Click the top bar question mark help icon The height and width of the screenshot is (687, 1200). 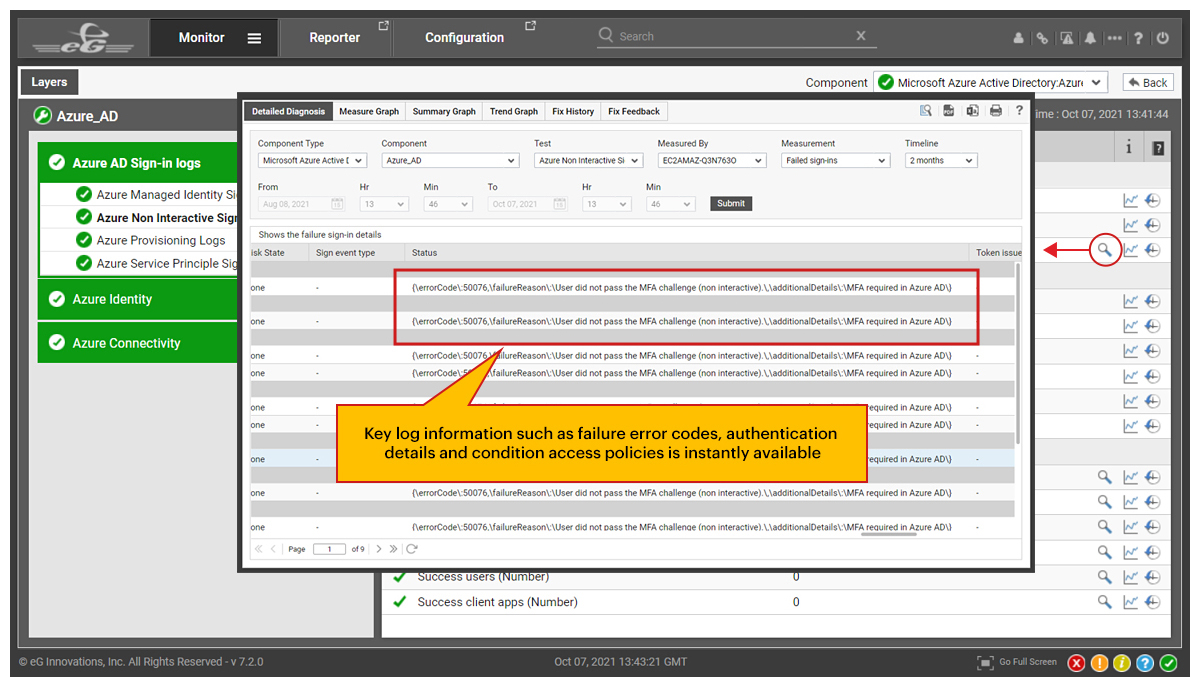(x=1139, y=38)
